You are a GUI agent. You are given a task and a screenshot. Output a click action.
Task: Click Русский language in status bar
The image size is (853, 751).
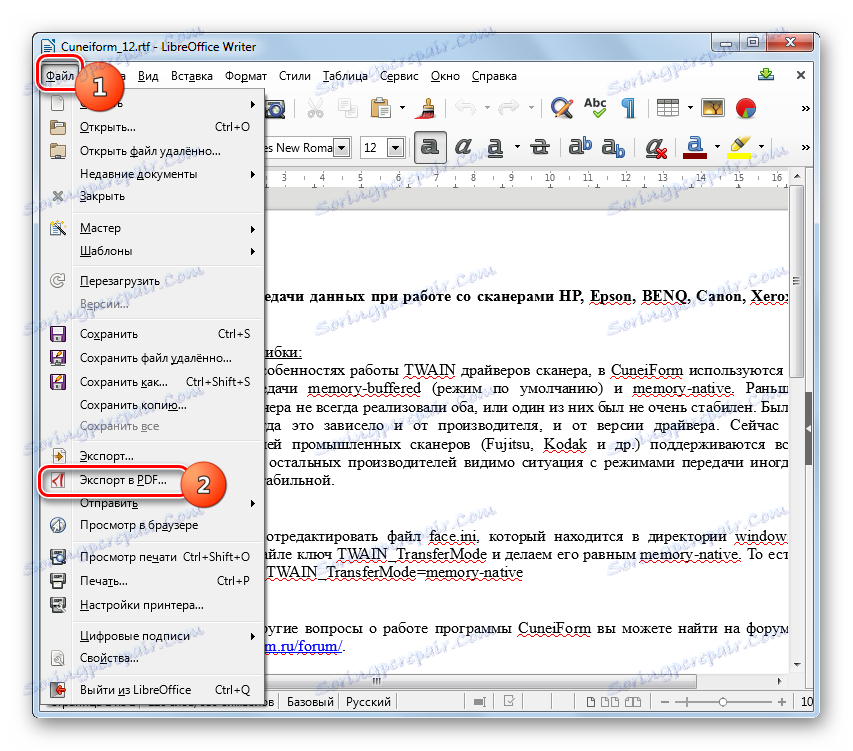(368, 702)
